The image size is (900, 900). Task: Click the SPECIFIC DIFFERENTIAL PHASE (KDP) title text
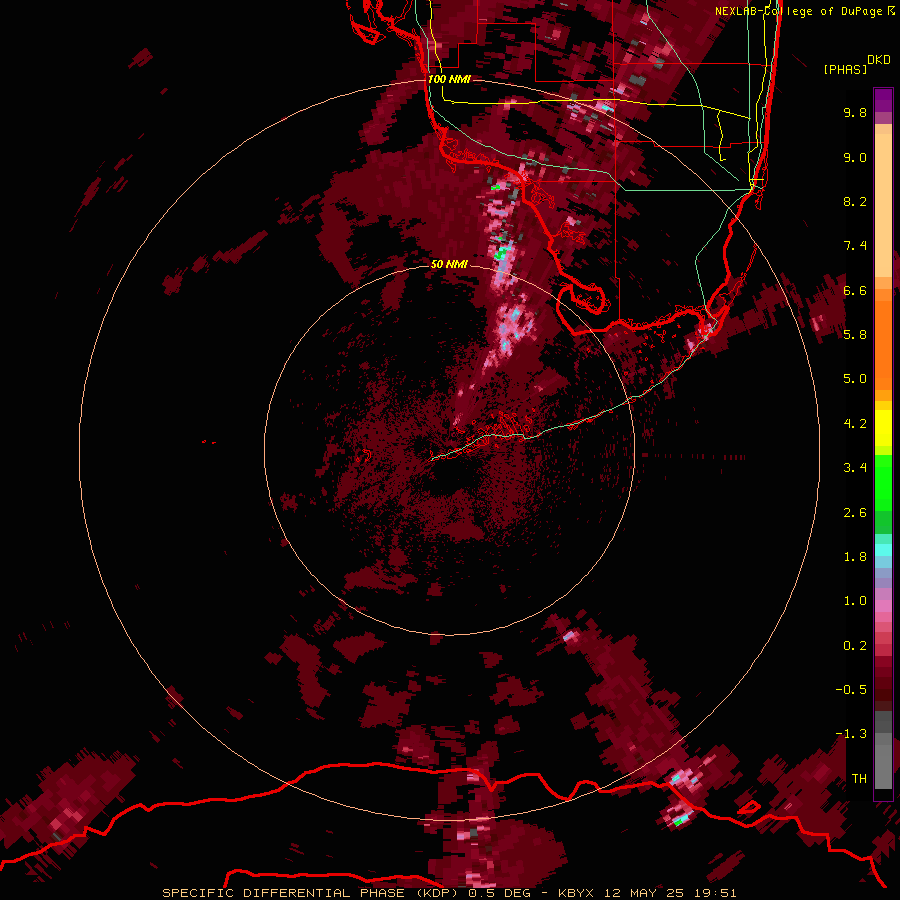click(x=310, y=893)
